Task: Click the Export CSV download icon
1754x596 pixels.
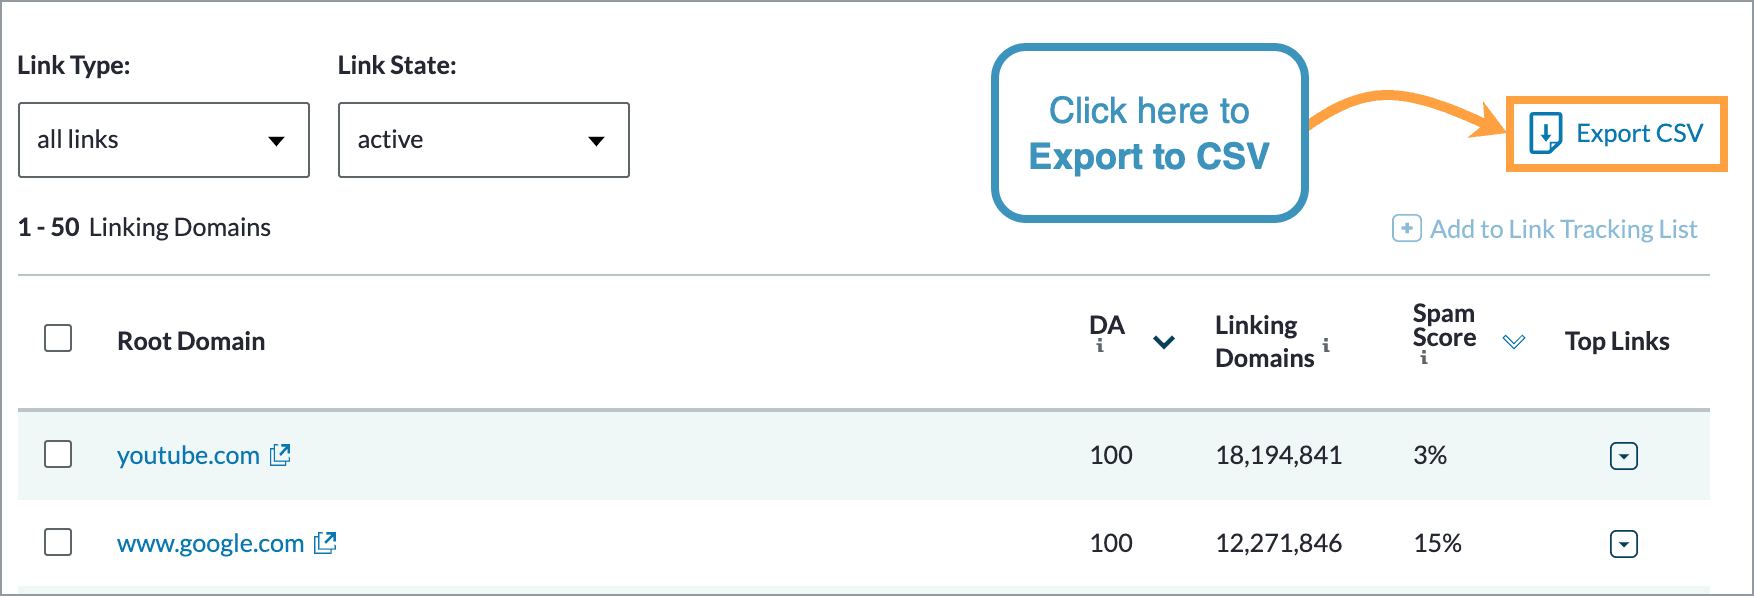Action: [x=1548, y=131]
